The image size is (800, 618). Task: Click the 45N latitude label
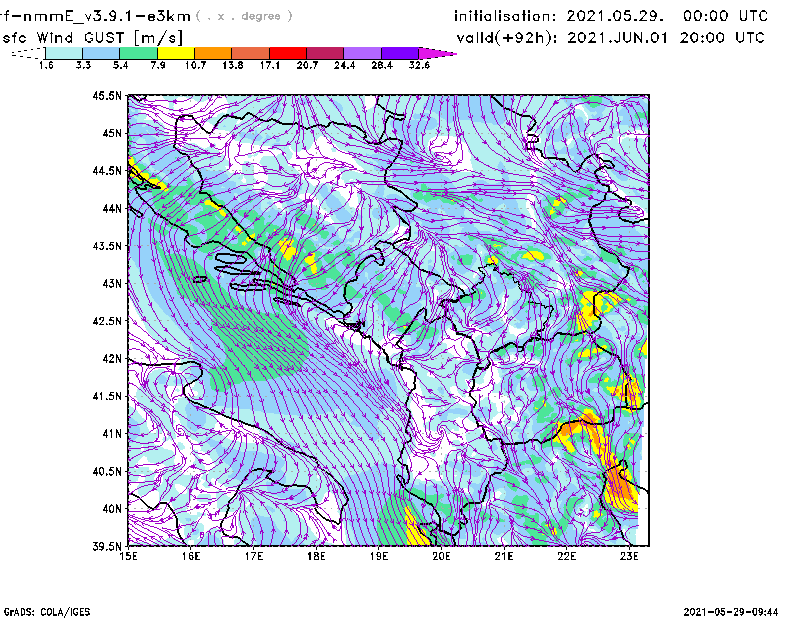(112, 133)
